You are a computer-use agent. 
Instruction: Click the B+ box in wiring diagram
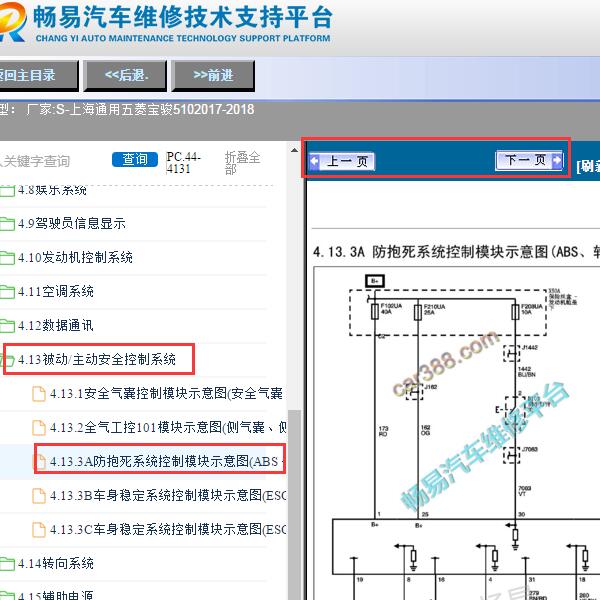point(375,281)
